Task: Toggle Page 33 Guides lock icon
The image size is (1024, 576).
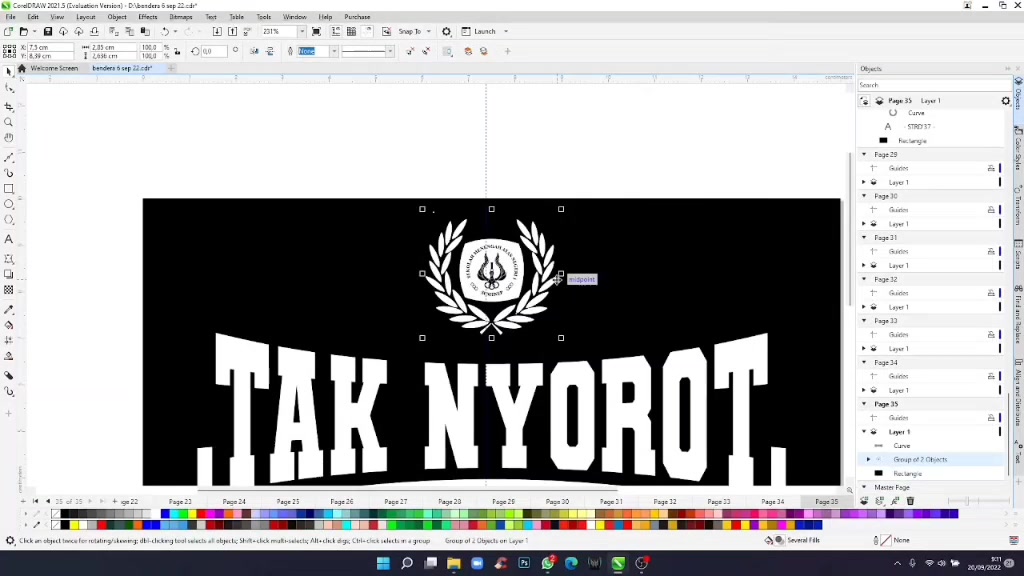Action: pyautogui.click(x=991, y=334)
